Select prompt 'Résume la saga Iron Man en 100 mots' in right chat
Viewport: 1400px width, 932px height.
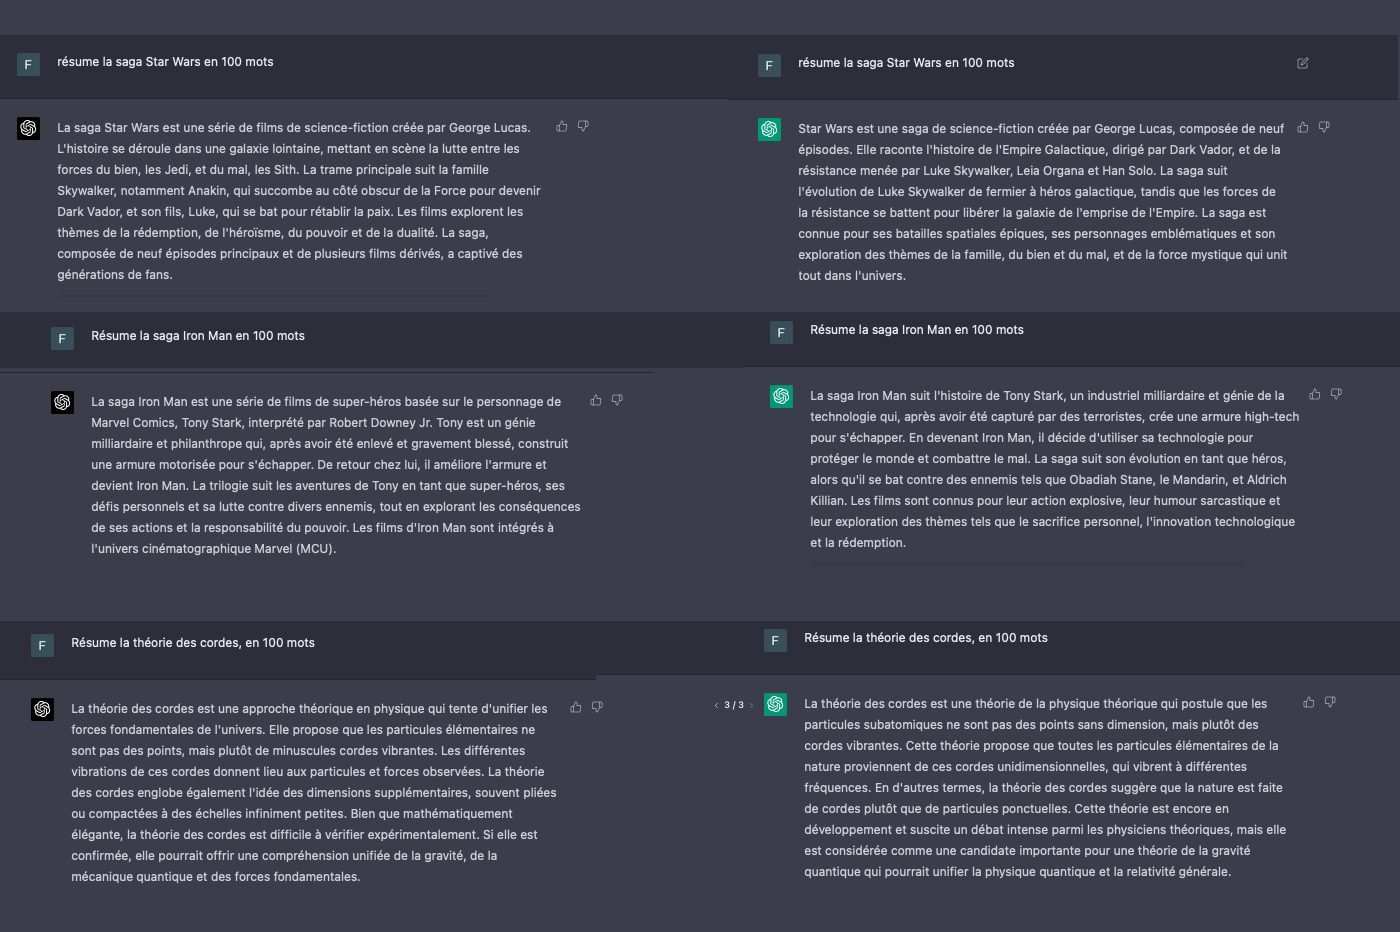917,330
